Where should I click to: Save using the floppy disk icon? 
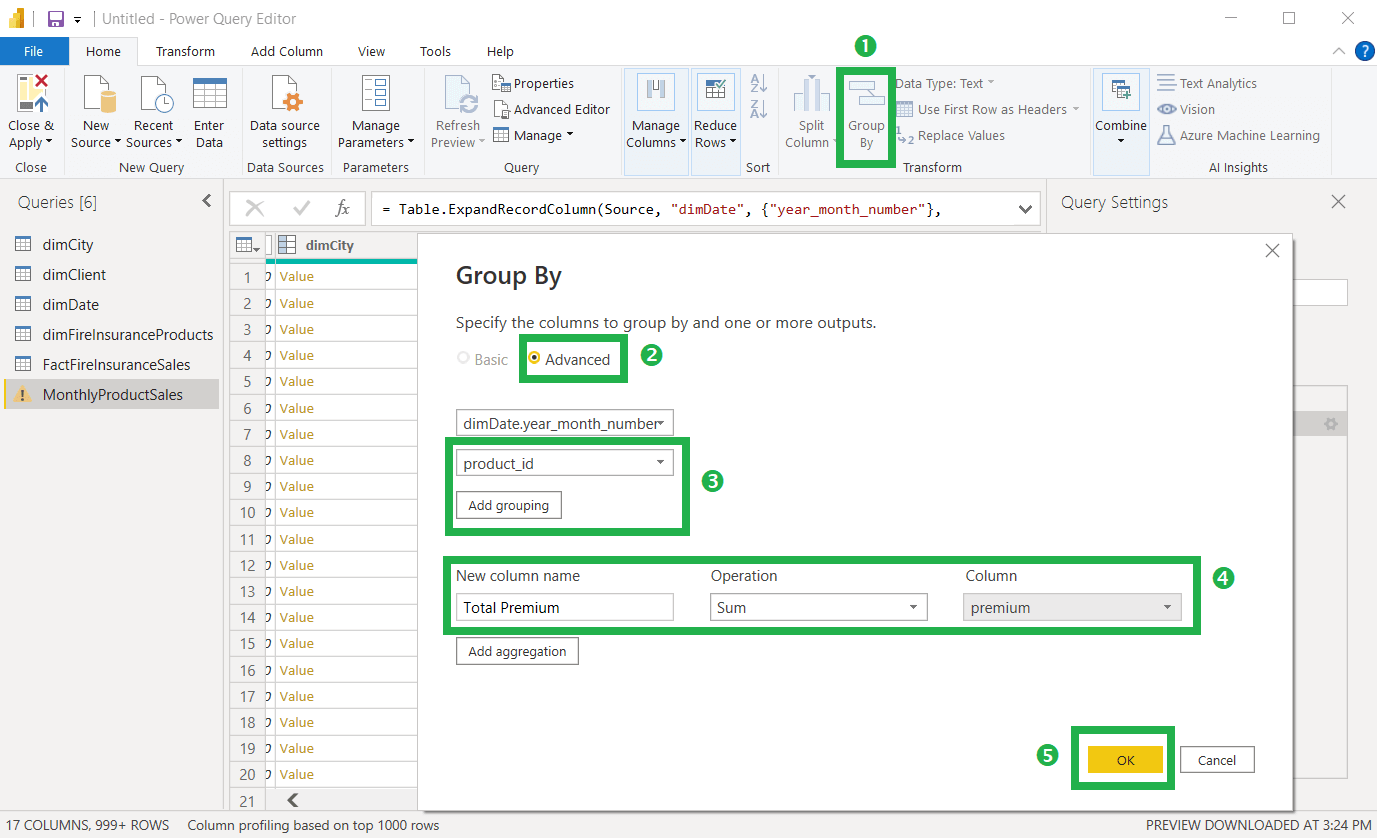56,19
